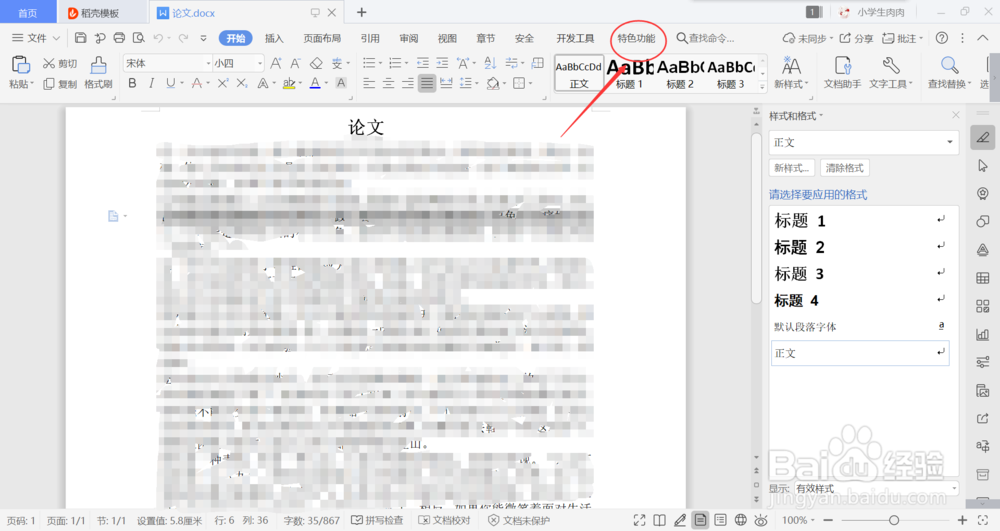This screenshot has height=531, width=1000.
Task: Decrease paragraph indent
Action: click(423, 63)
